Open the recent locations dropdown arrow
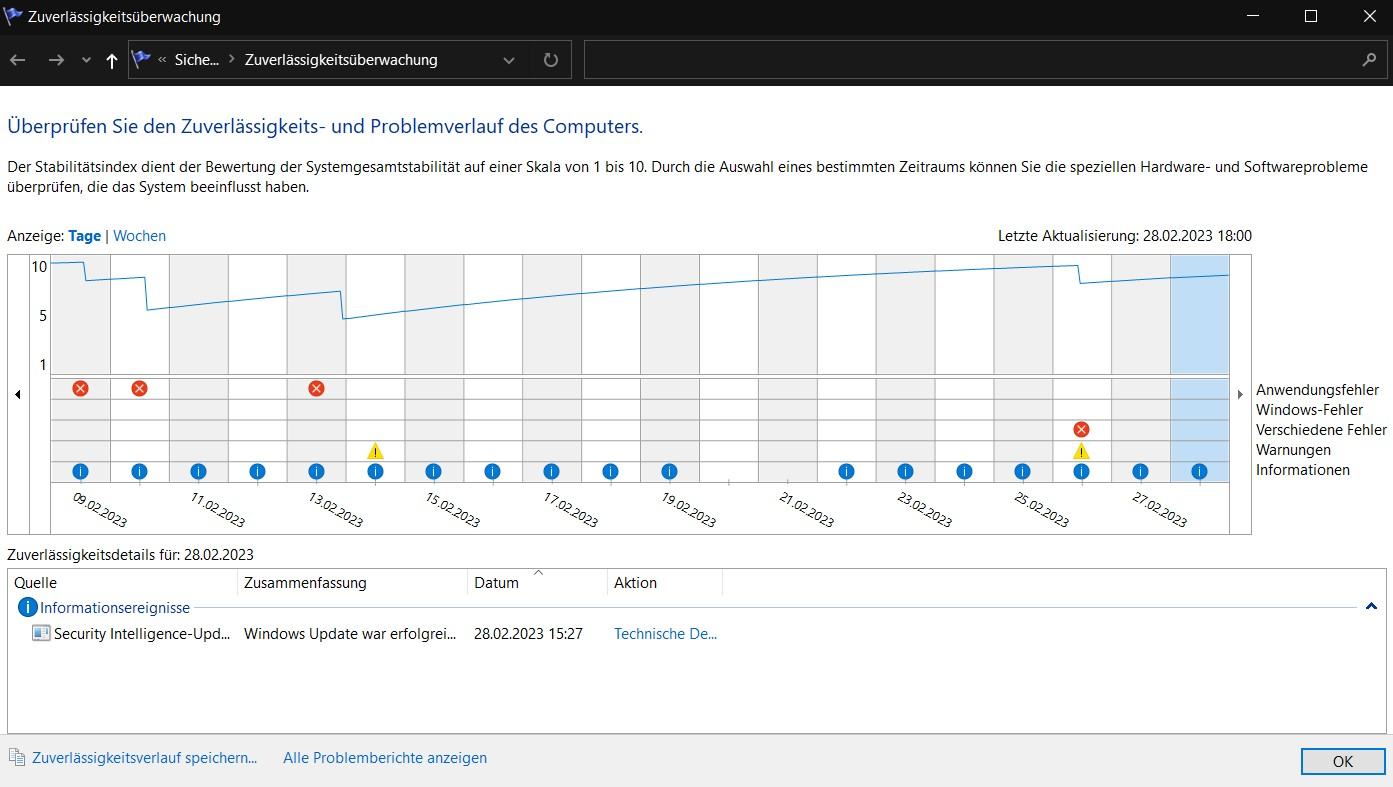Image resolution: width=1393 pixels, height=787 pixels. (86, 60)
